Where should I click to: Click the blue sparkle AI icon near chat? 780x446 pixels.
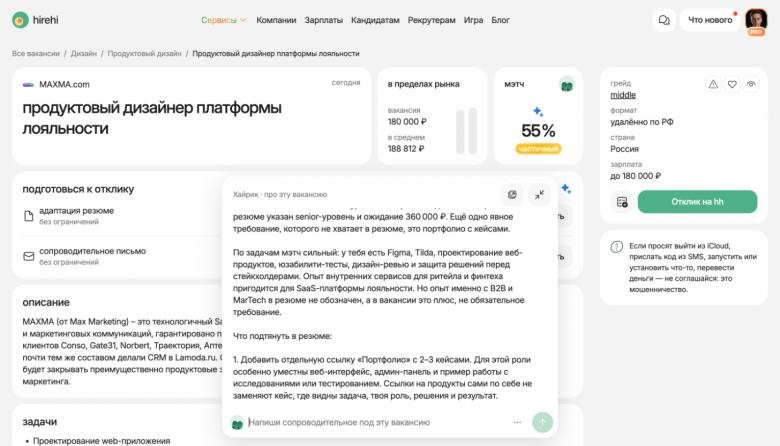(x=566, y=189)
